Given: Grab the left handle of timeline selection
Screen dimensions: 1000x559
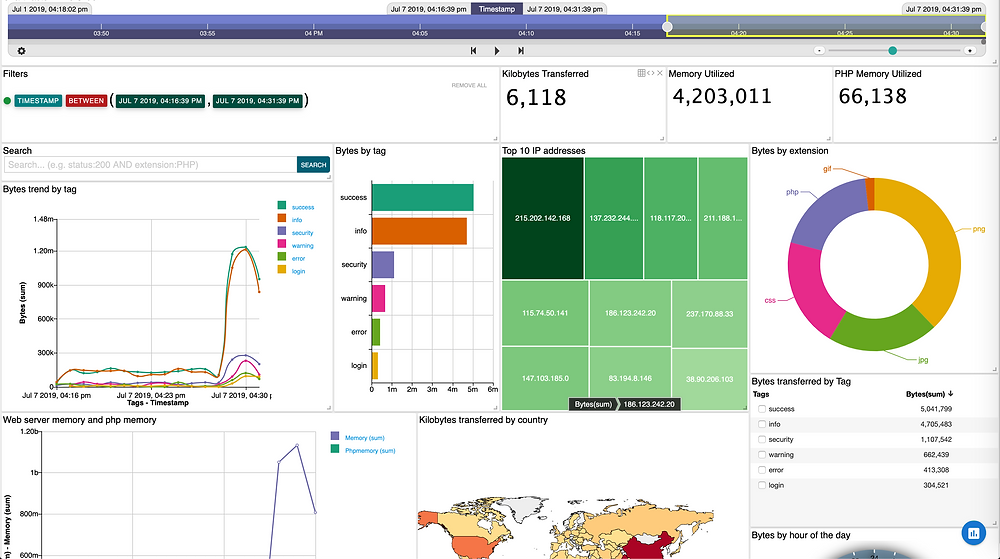Looking at the screenshot, I should pos(667,27).
